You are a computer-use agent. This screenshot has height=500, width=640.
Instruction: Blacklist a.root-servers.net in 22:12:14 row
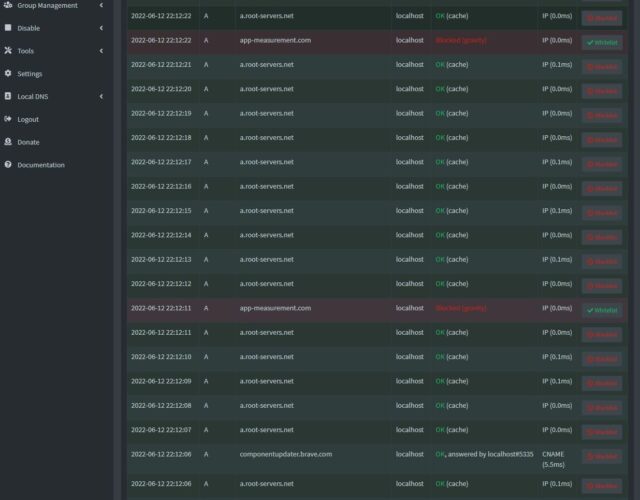tap(602, 237)
